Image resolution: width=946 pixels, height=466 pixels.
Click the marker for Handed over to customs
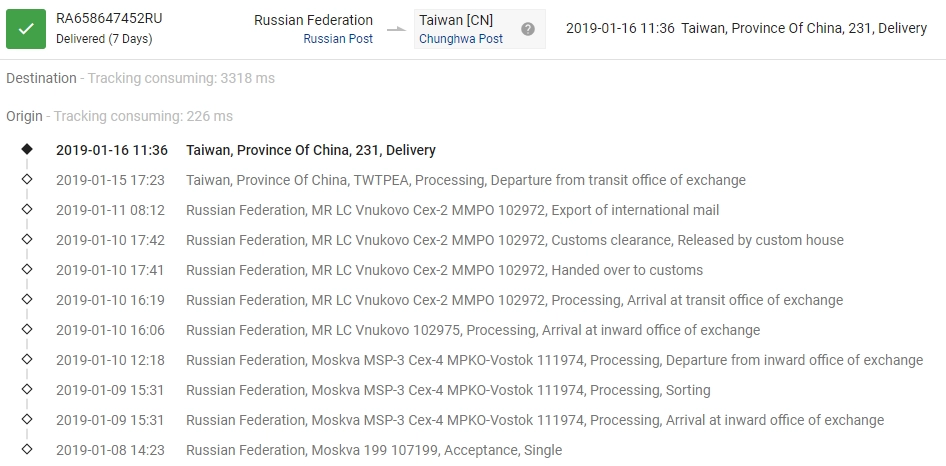click(27, 270)
